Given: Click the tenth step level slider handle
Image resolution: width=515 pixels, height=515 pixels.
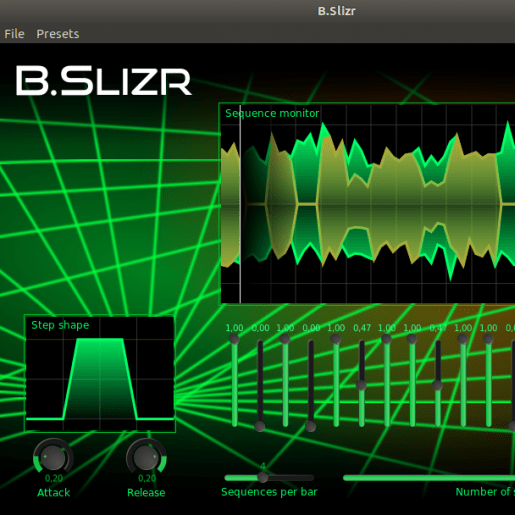Looking at the screenshot, I should point(463,339).
